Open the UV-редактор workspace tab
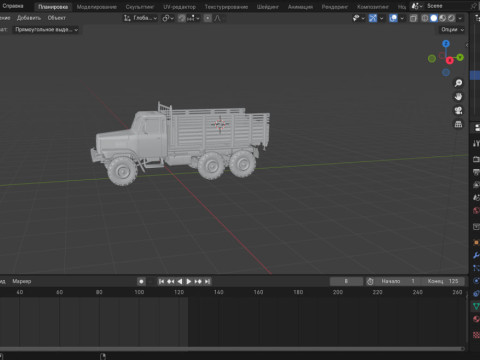 click(179, 7)
